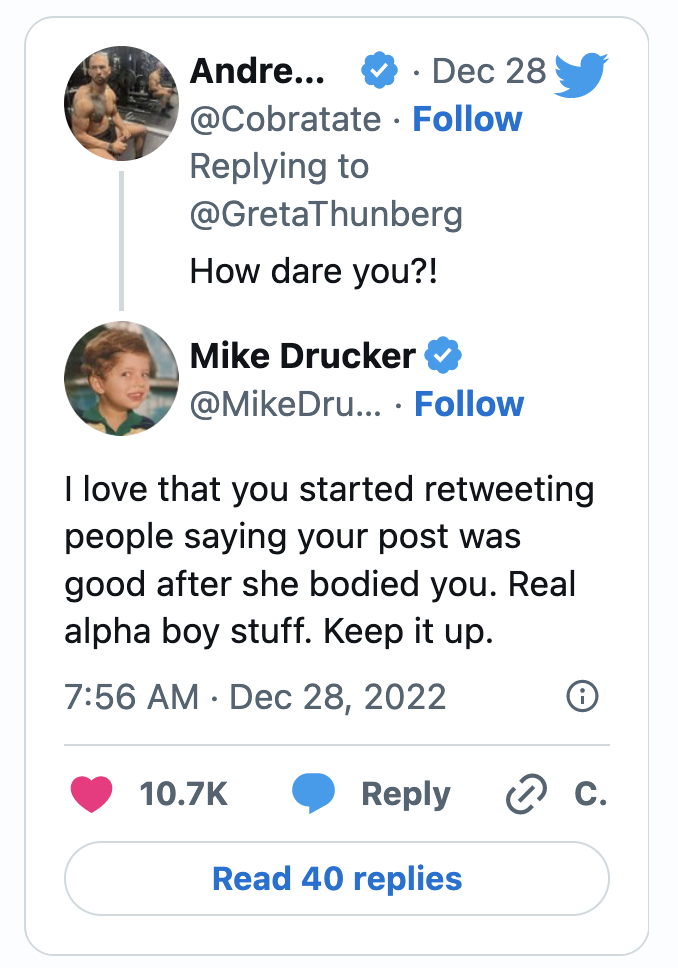Open the shirtless gym profile picture
This screenshot has width=678, height=968.
121,103
